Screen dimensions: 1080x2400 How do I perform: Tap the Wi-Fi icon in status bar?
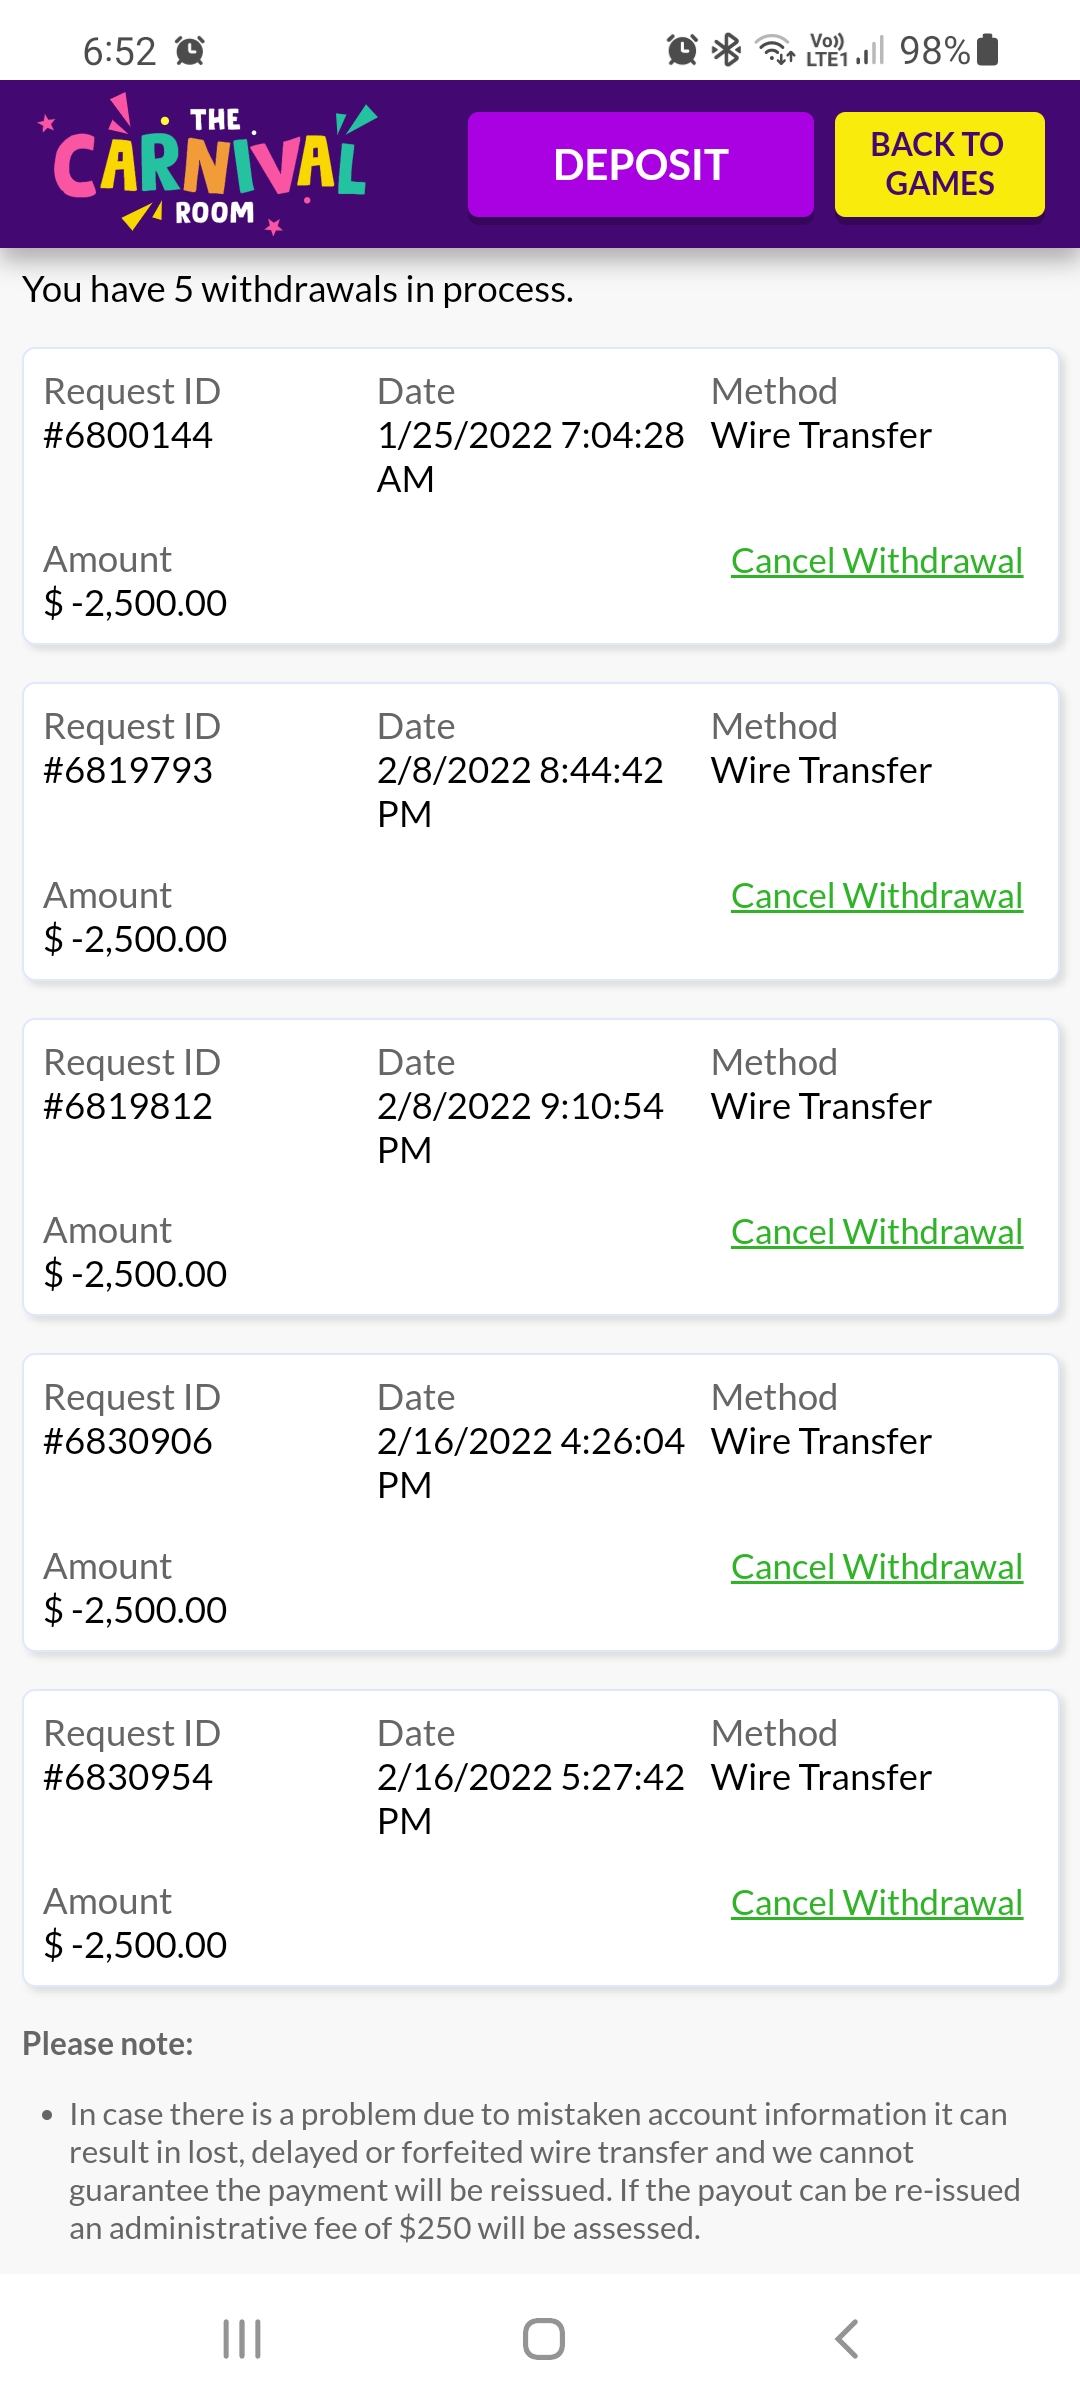tap(774, 49)
